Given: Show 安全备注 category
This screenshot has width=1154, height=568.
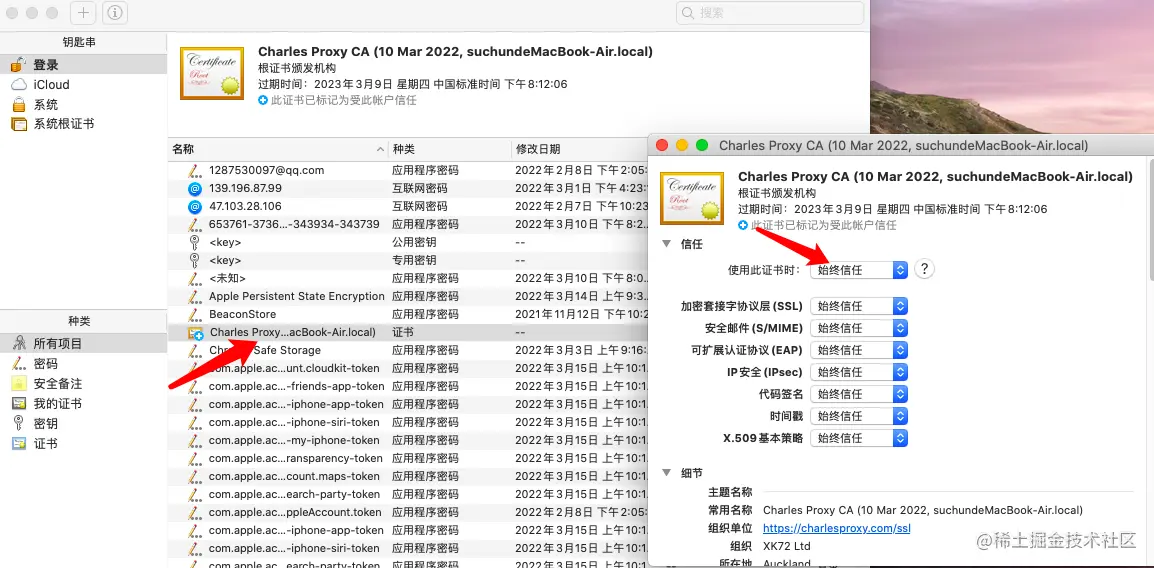Looking at the screenshot, I should click(83, 383).
